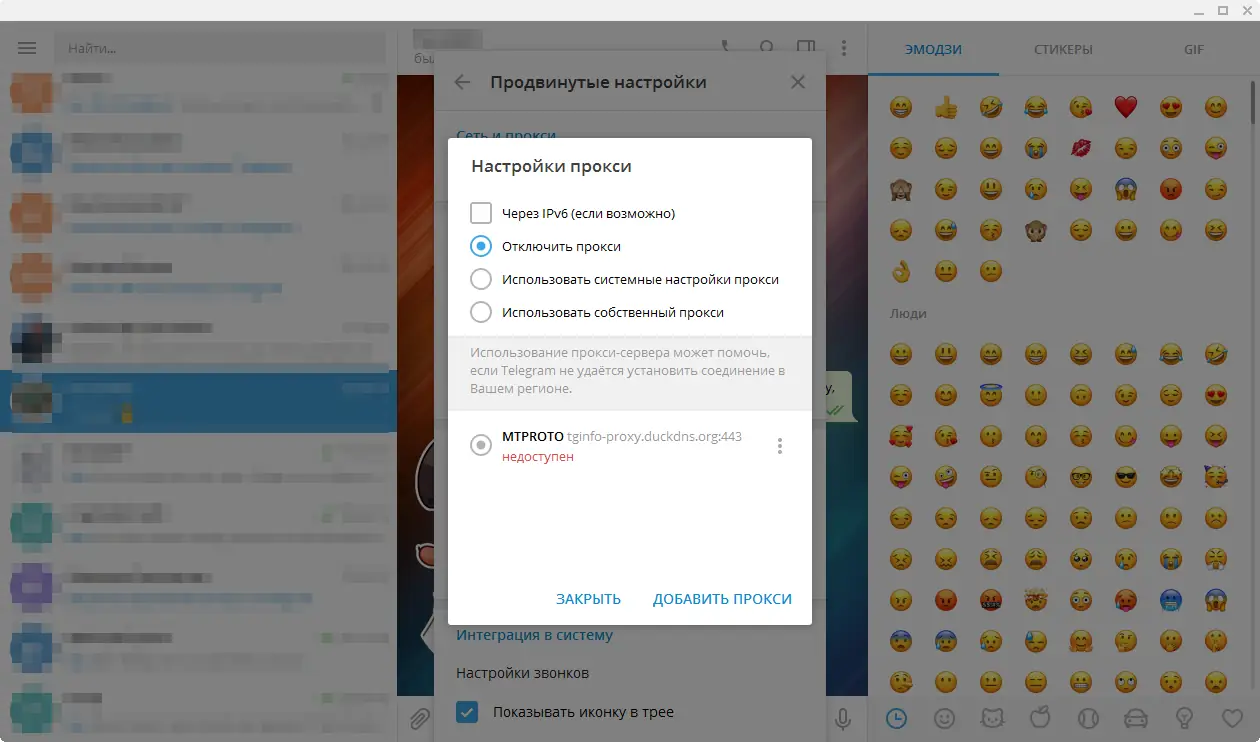The image size is (1260, 742).
Task: Pick the cursing symbols mouth emoji
Action: tap(991, 600)
